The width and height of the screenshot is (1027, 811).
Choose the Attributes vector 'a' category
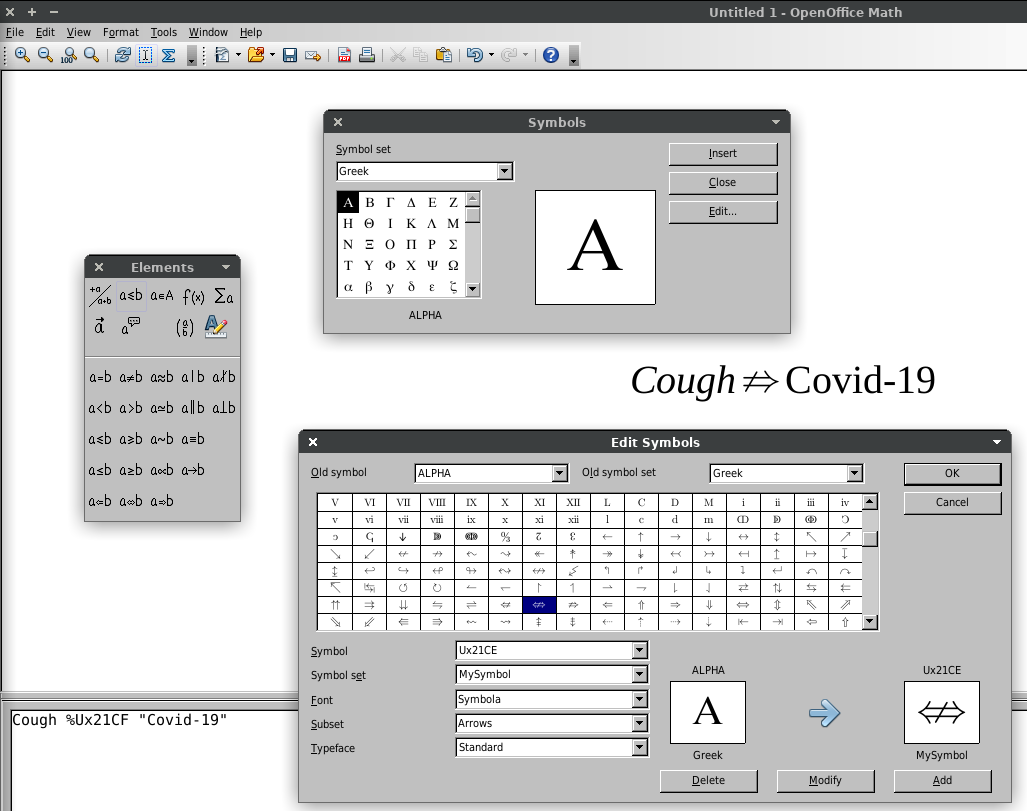click(x=100, y=327)
